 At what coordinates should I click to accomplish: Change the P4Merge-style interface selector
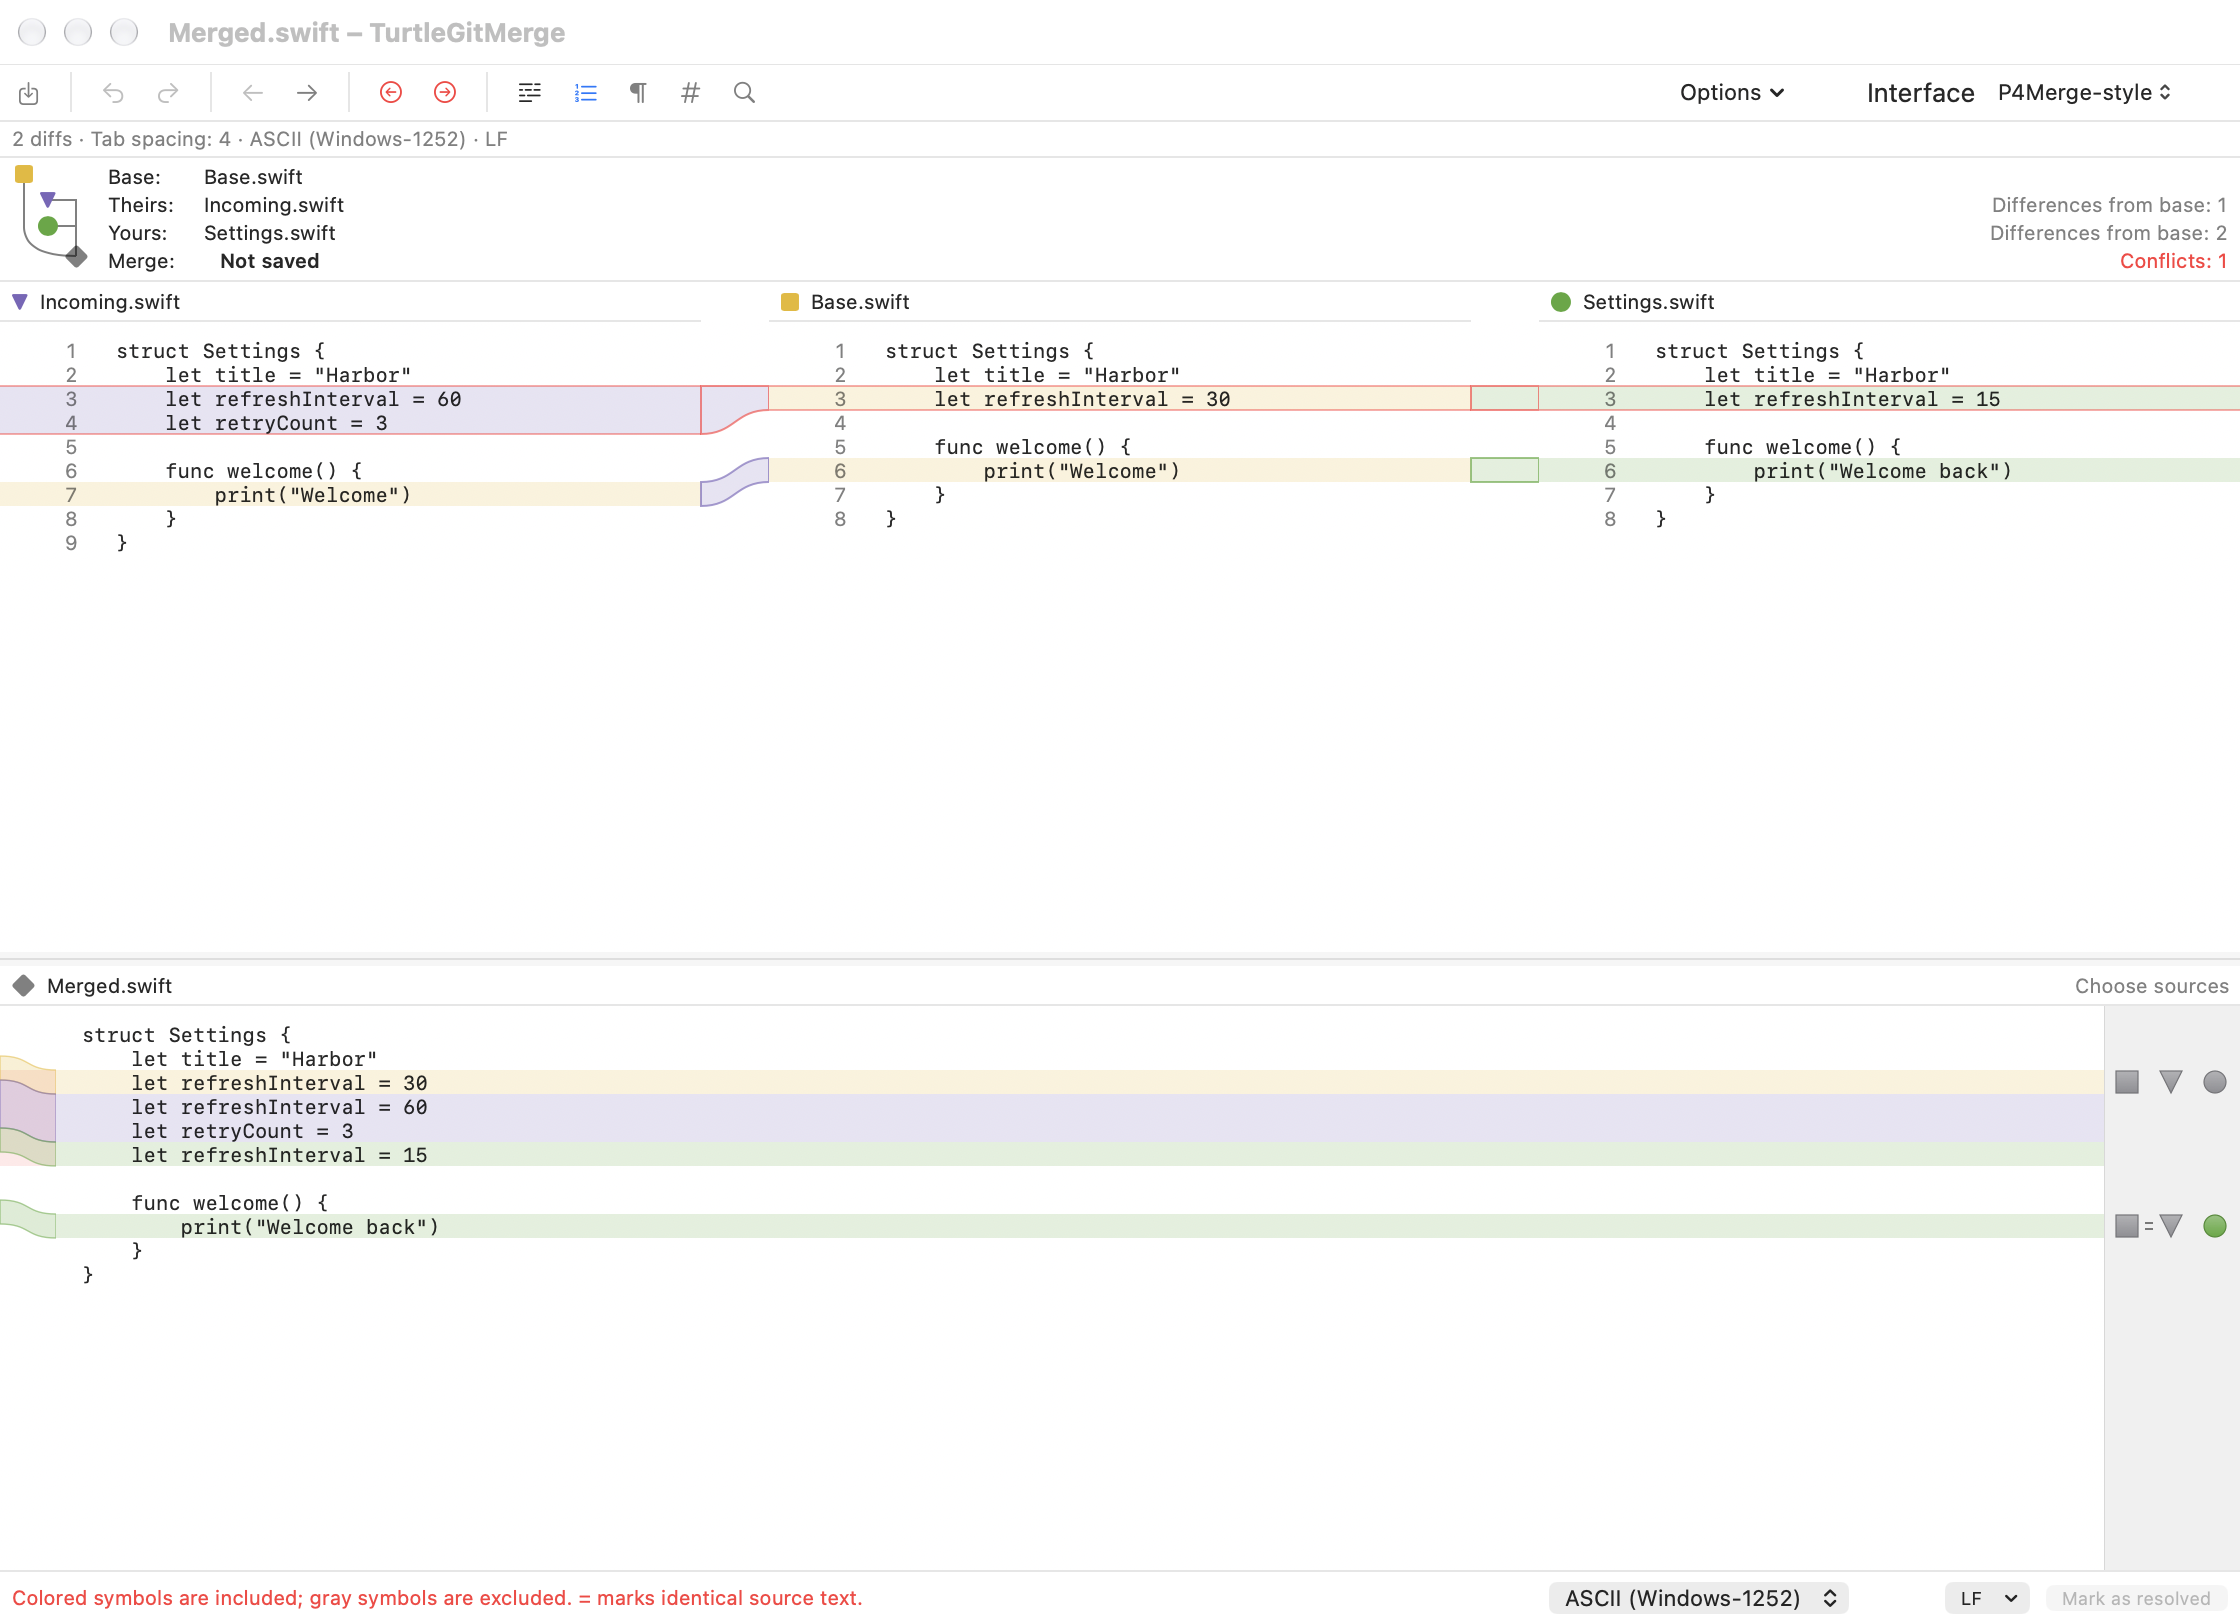(x=2085, y=93)
